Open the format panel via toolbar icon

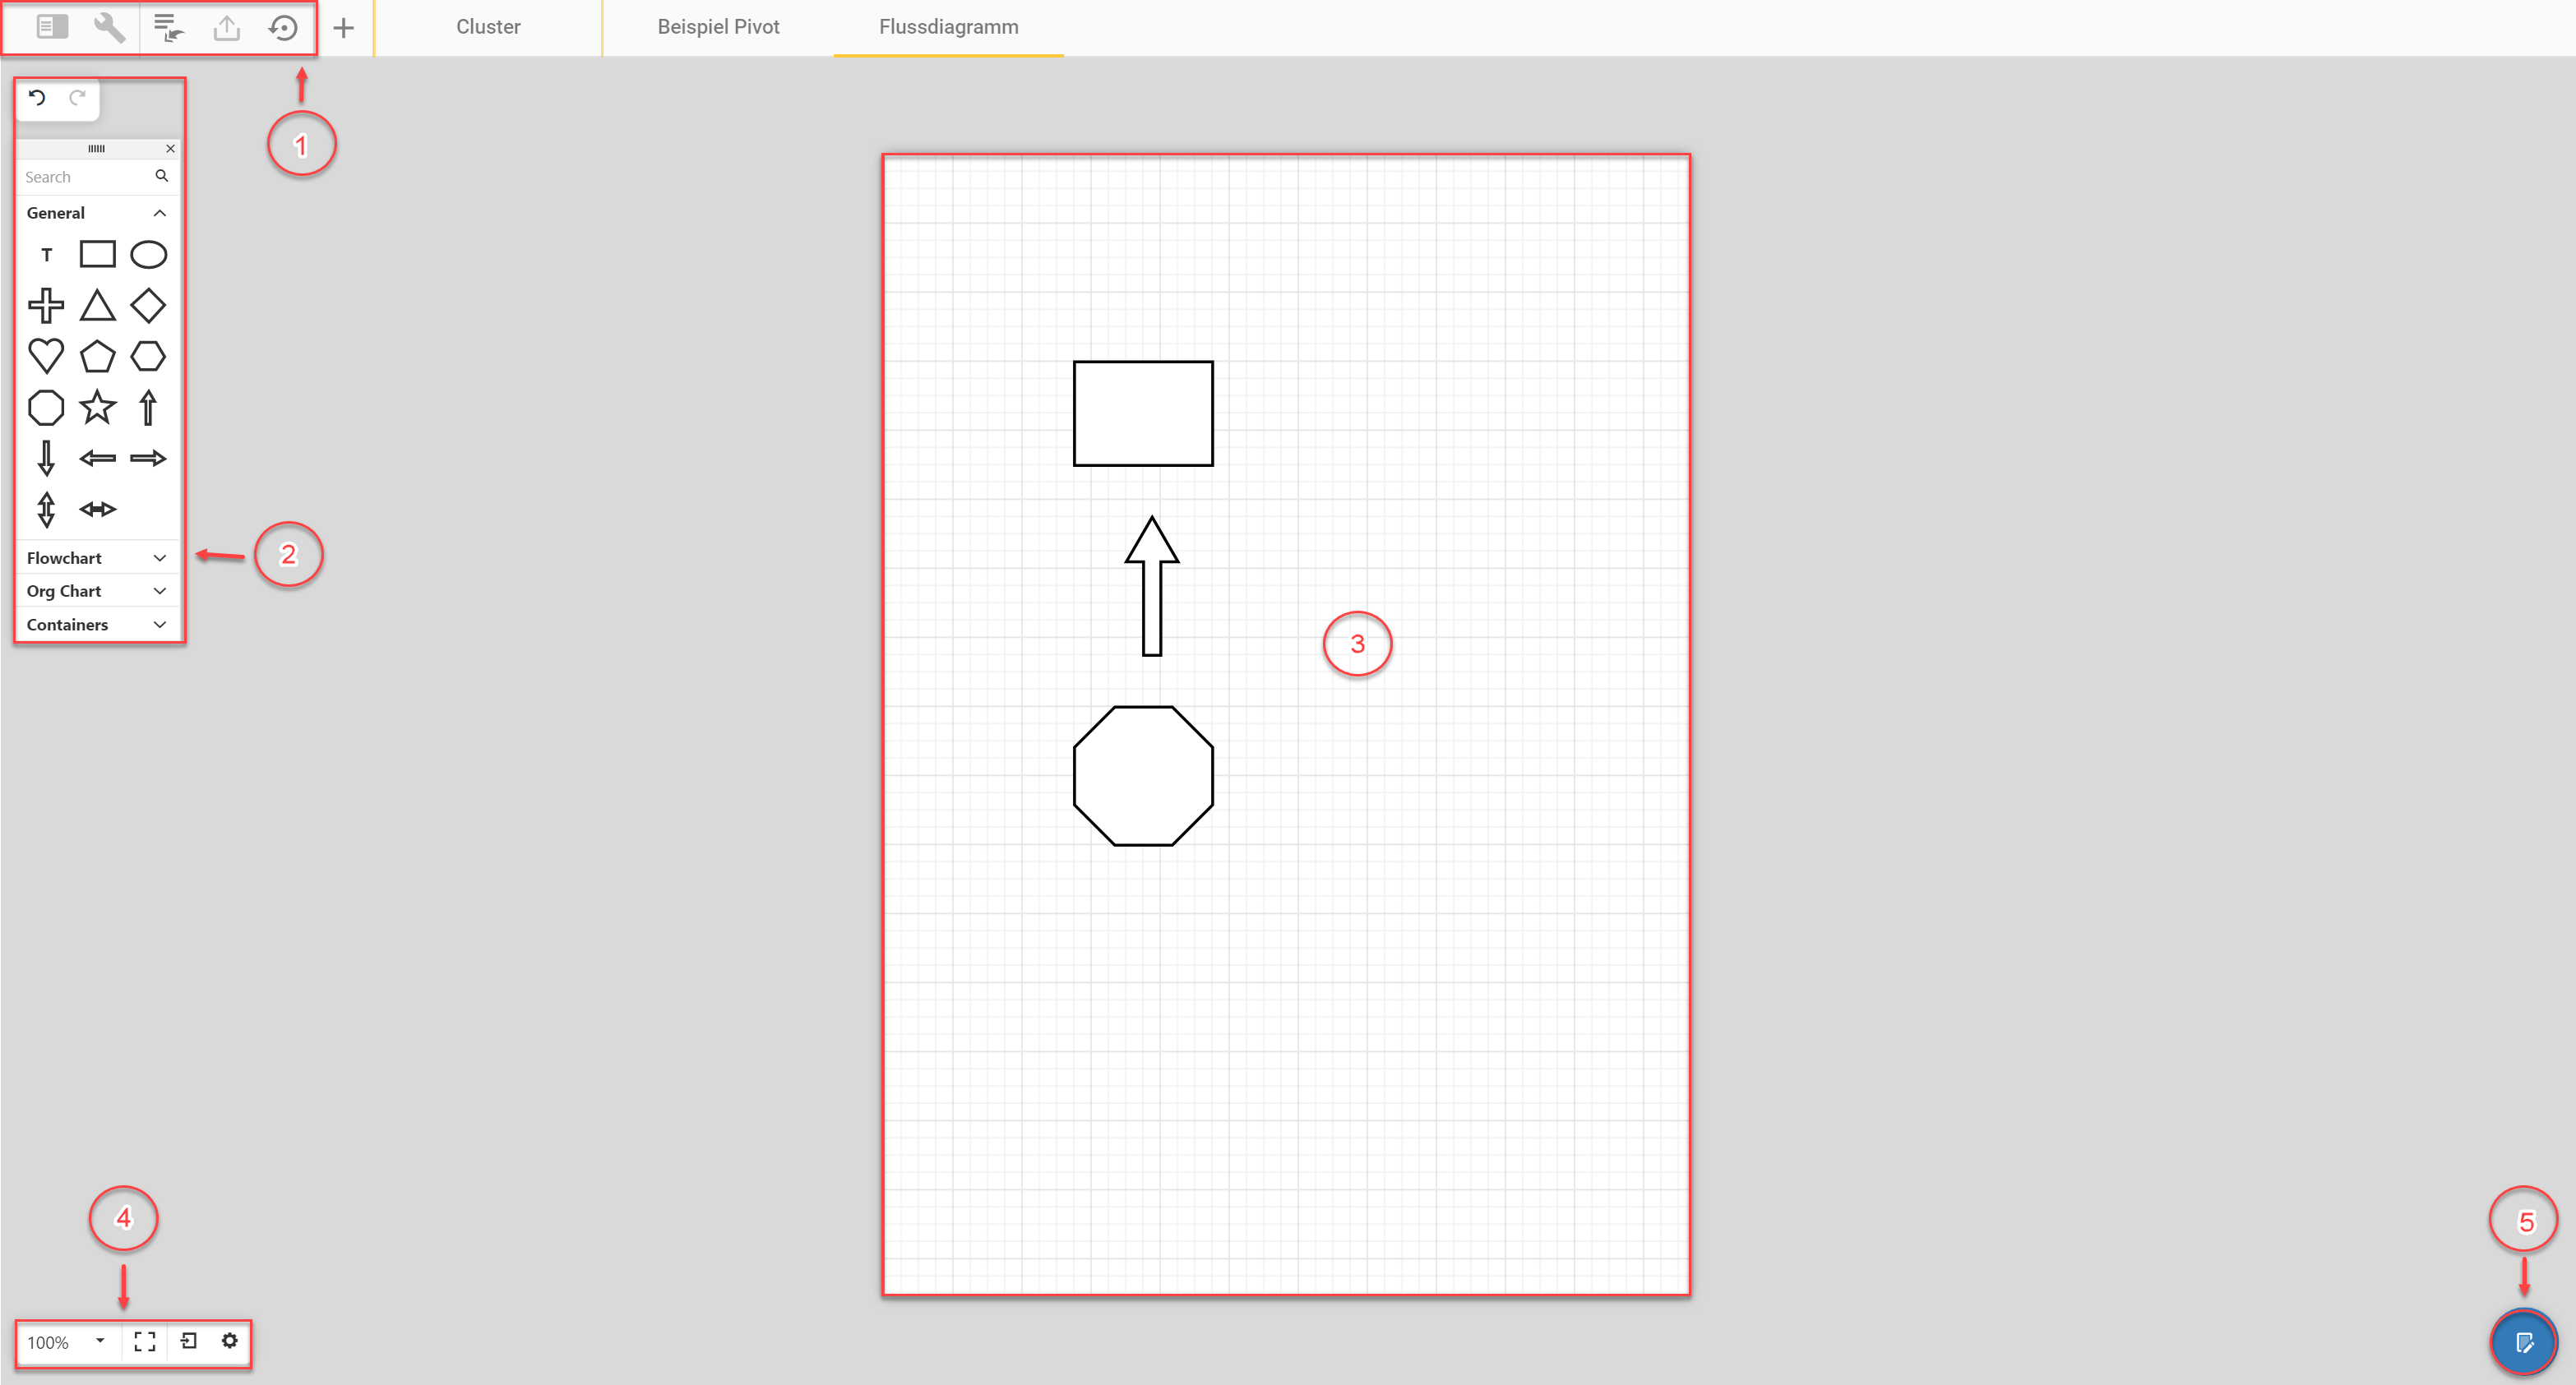coord(51,27)
